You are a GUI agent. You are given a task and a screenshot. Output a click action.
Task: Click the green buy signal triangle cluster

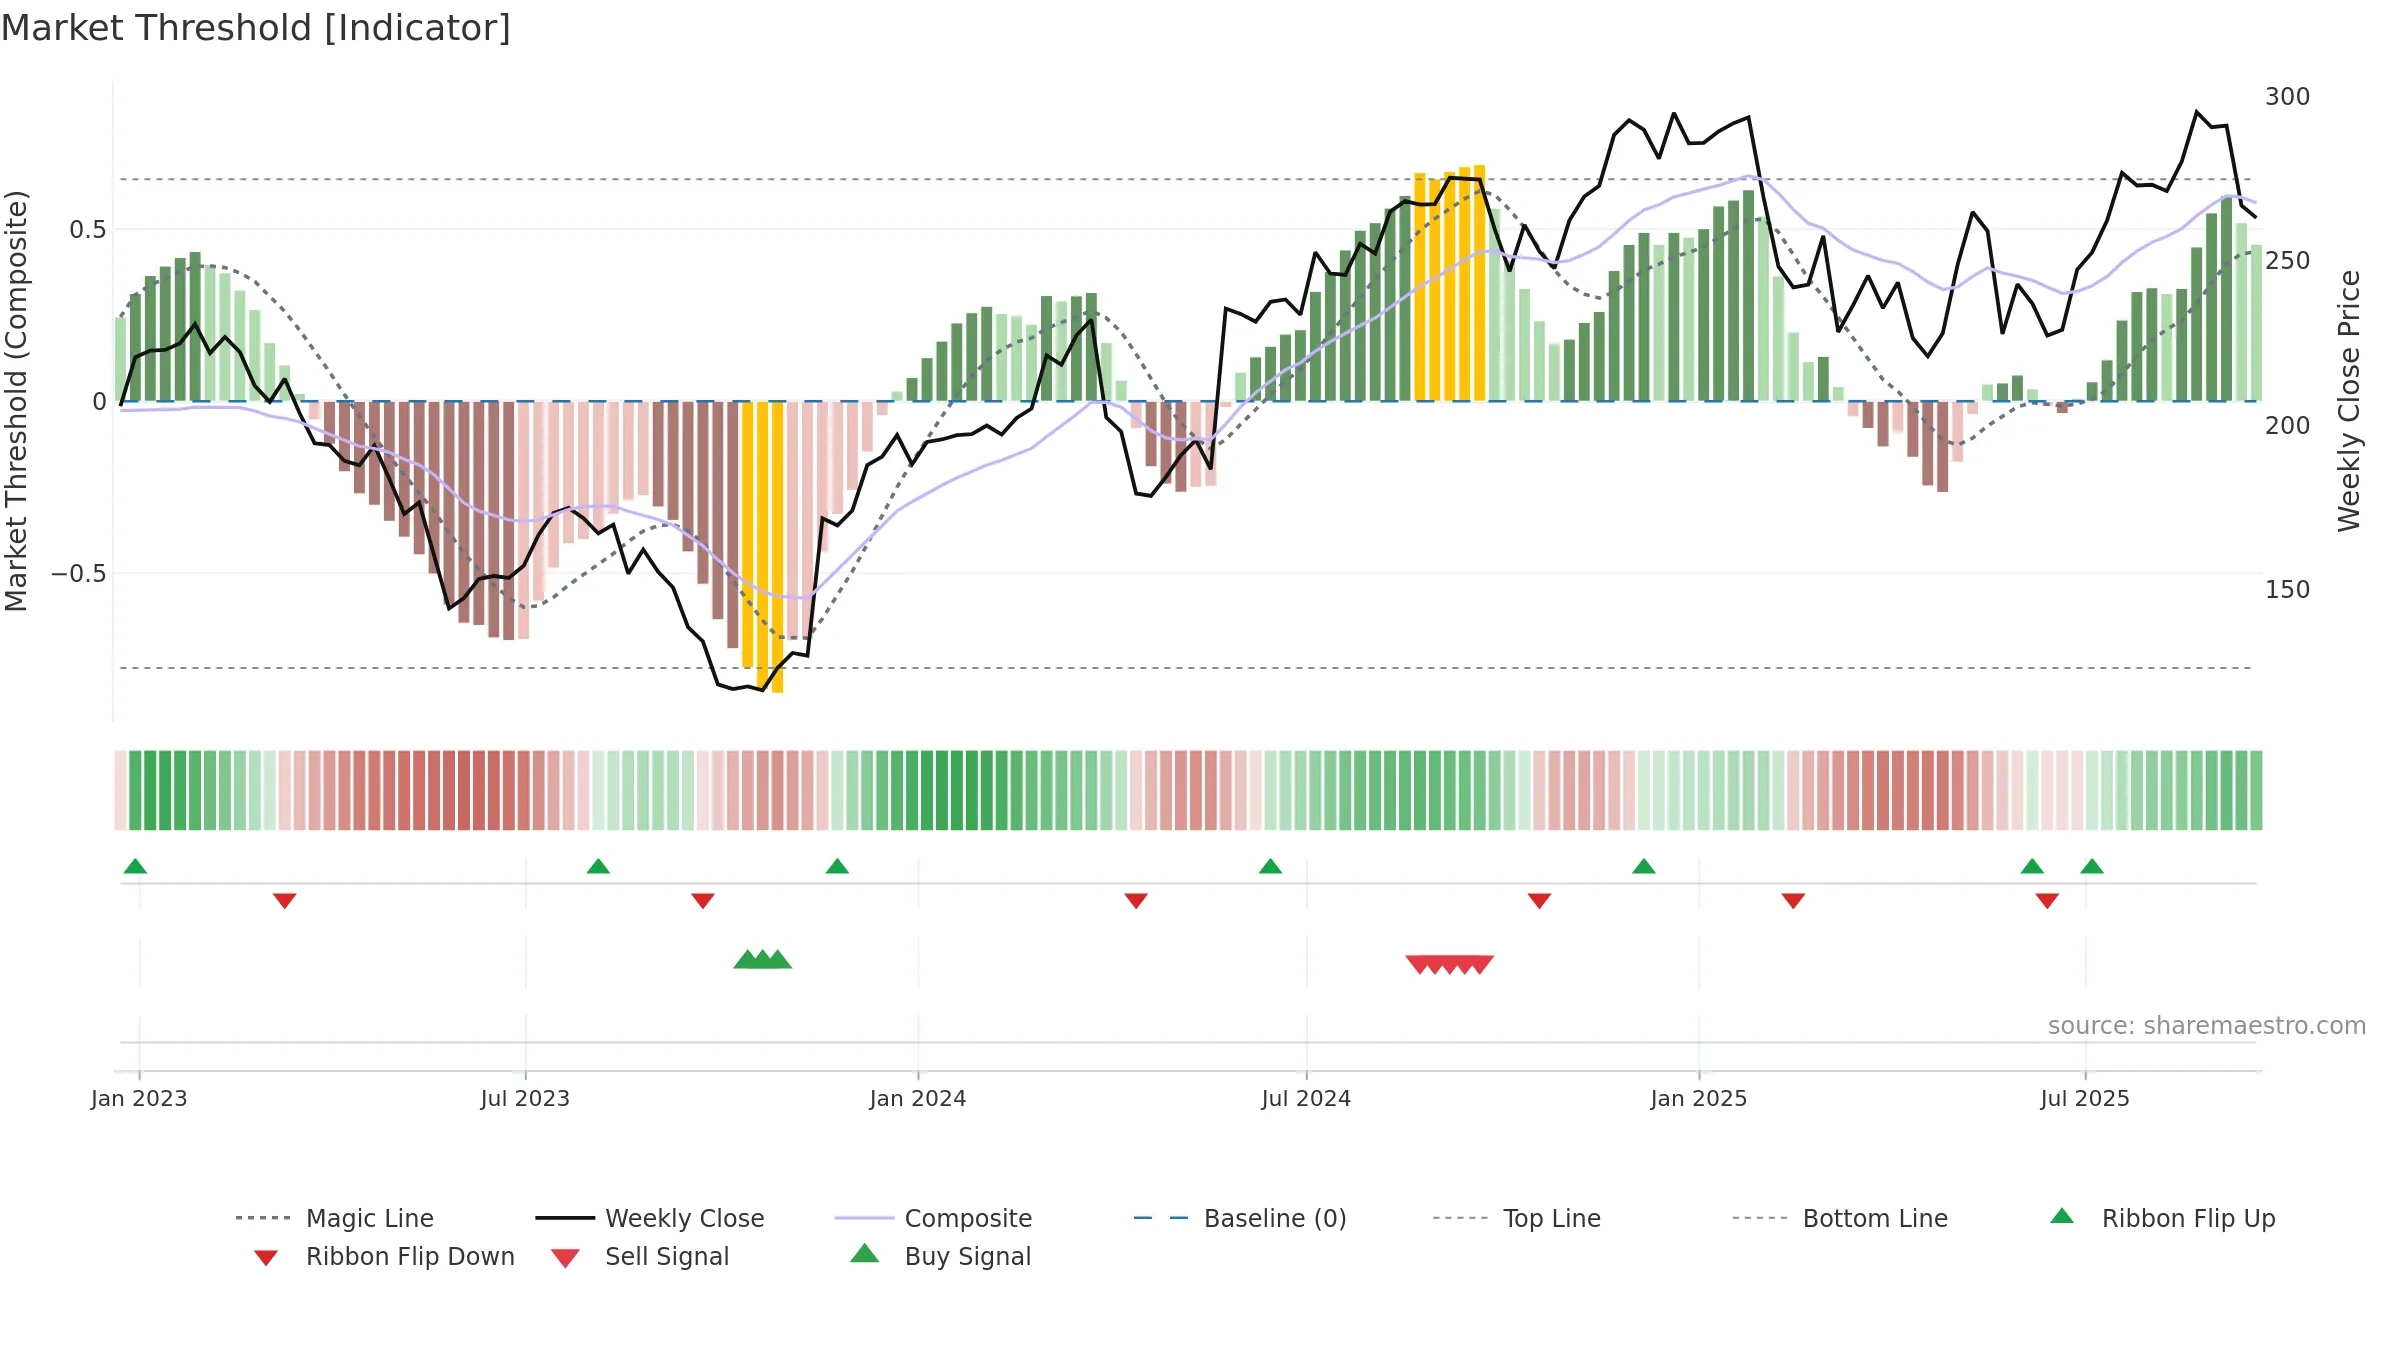(x=762, y=960)
